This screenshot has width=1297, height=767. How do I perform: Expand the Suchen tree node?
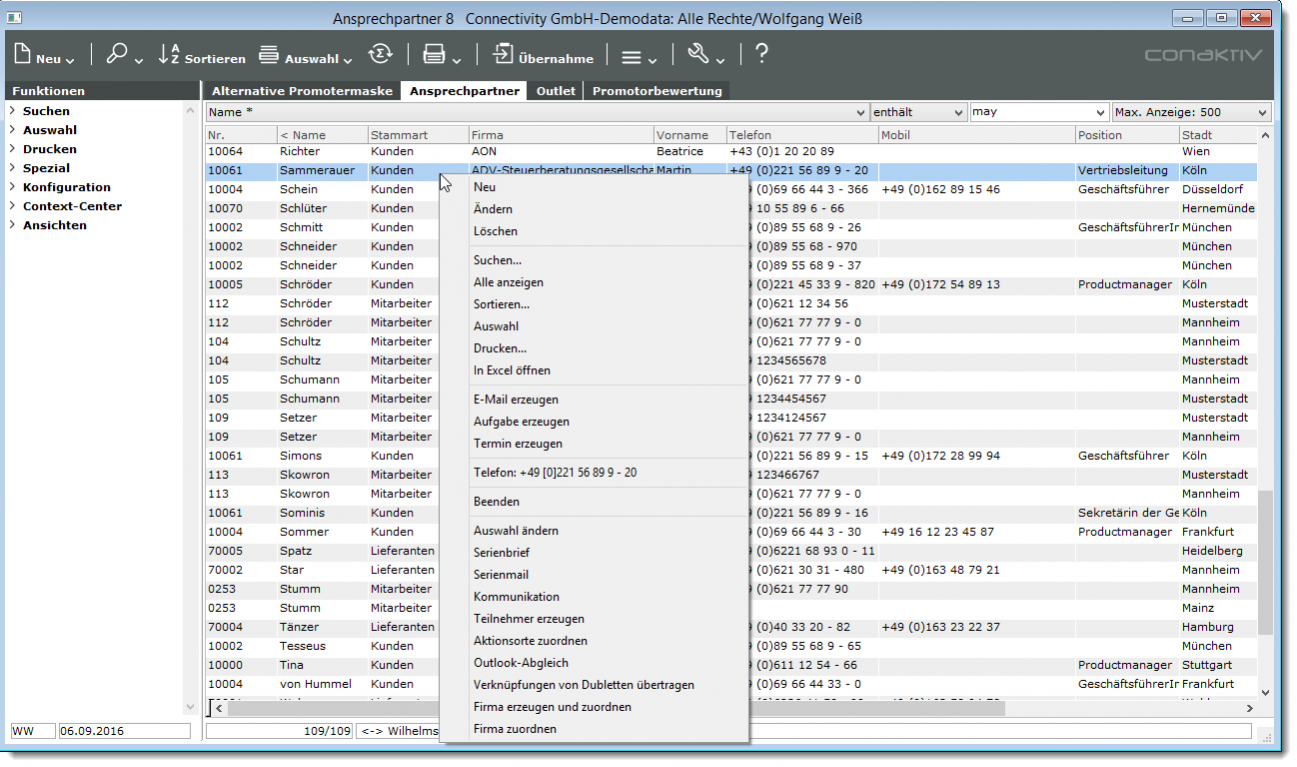click(13, 111)
